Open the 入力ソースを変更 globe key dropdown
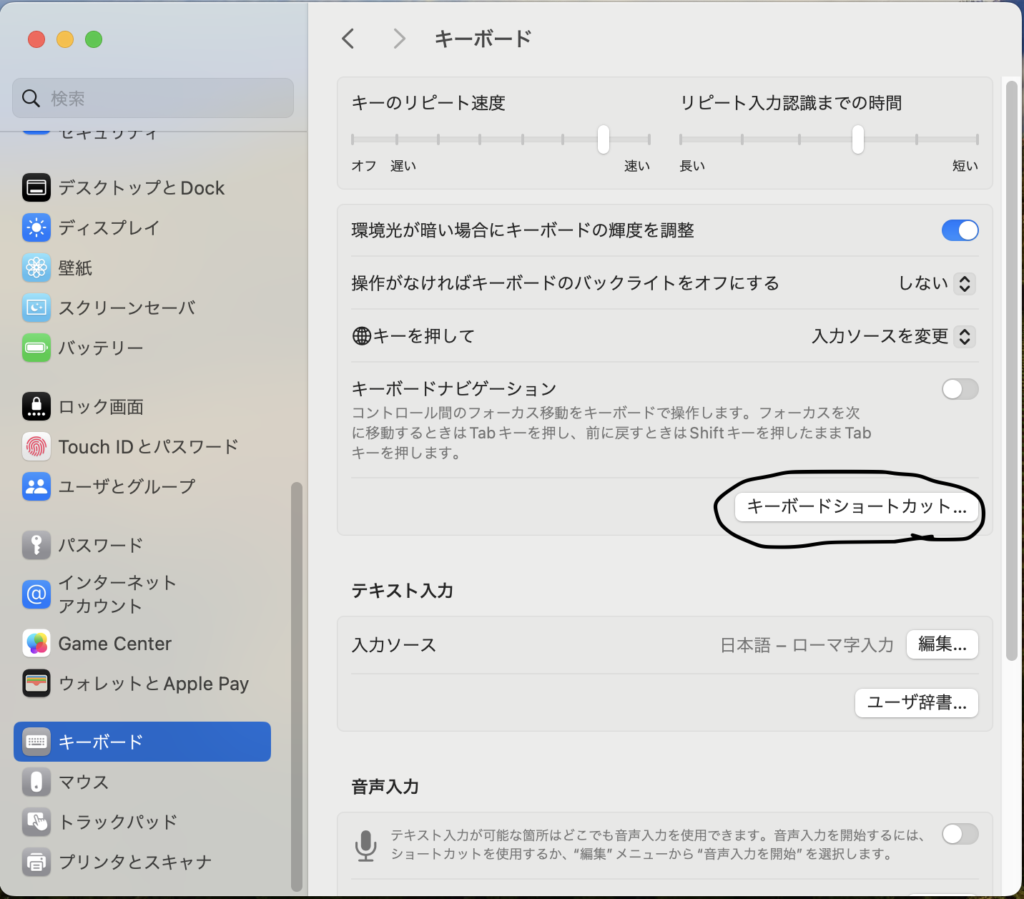This screenshot has height=899, width=1024. tap(893, 336)
